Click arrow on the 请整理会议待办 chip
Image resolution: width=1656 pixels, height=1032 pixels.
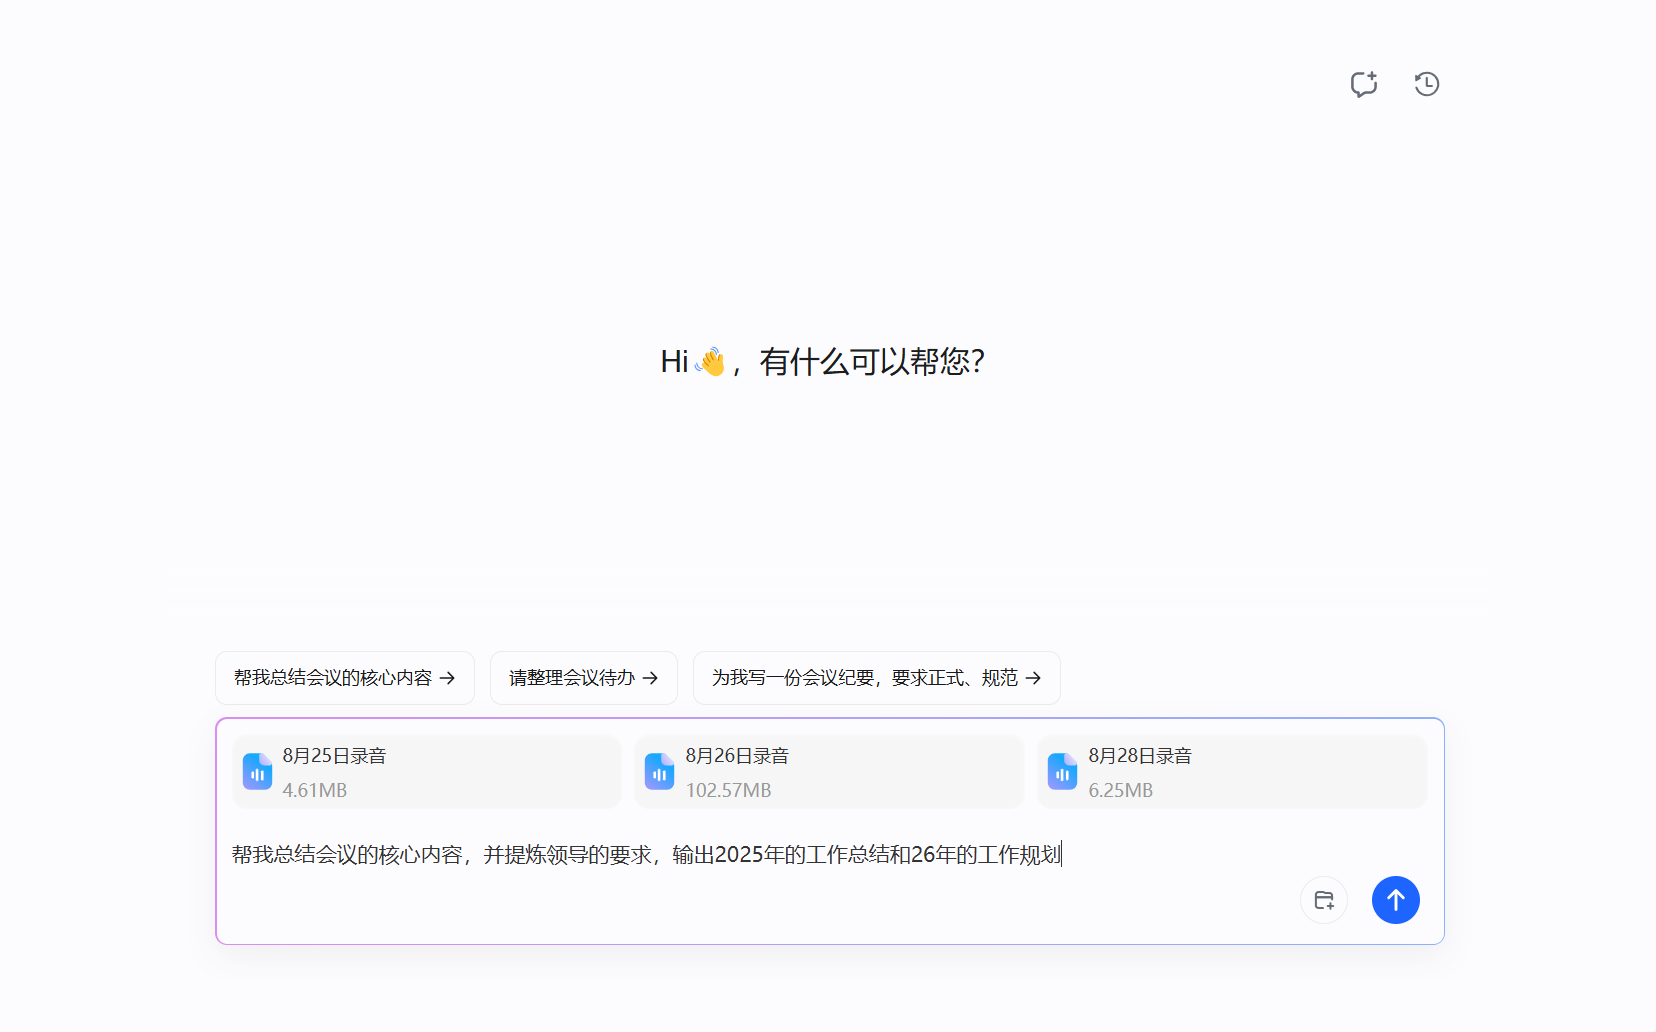point(651,678)
